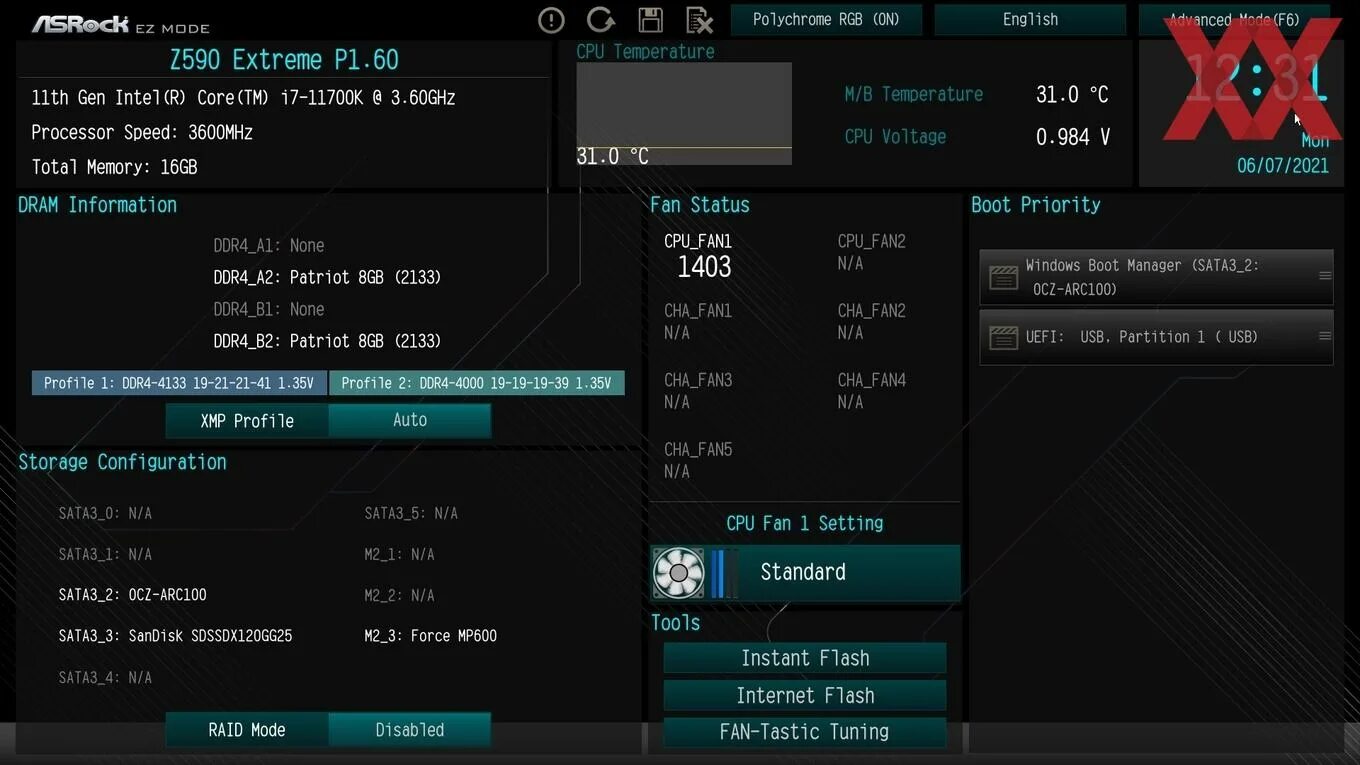The height and width of the screenshot is (765, 1360).
Task: Click the CPU Fan 1 Setting label
Action: [x=805, y=523]
